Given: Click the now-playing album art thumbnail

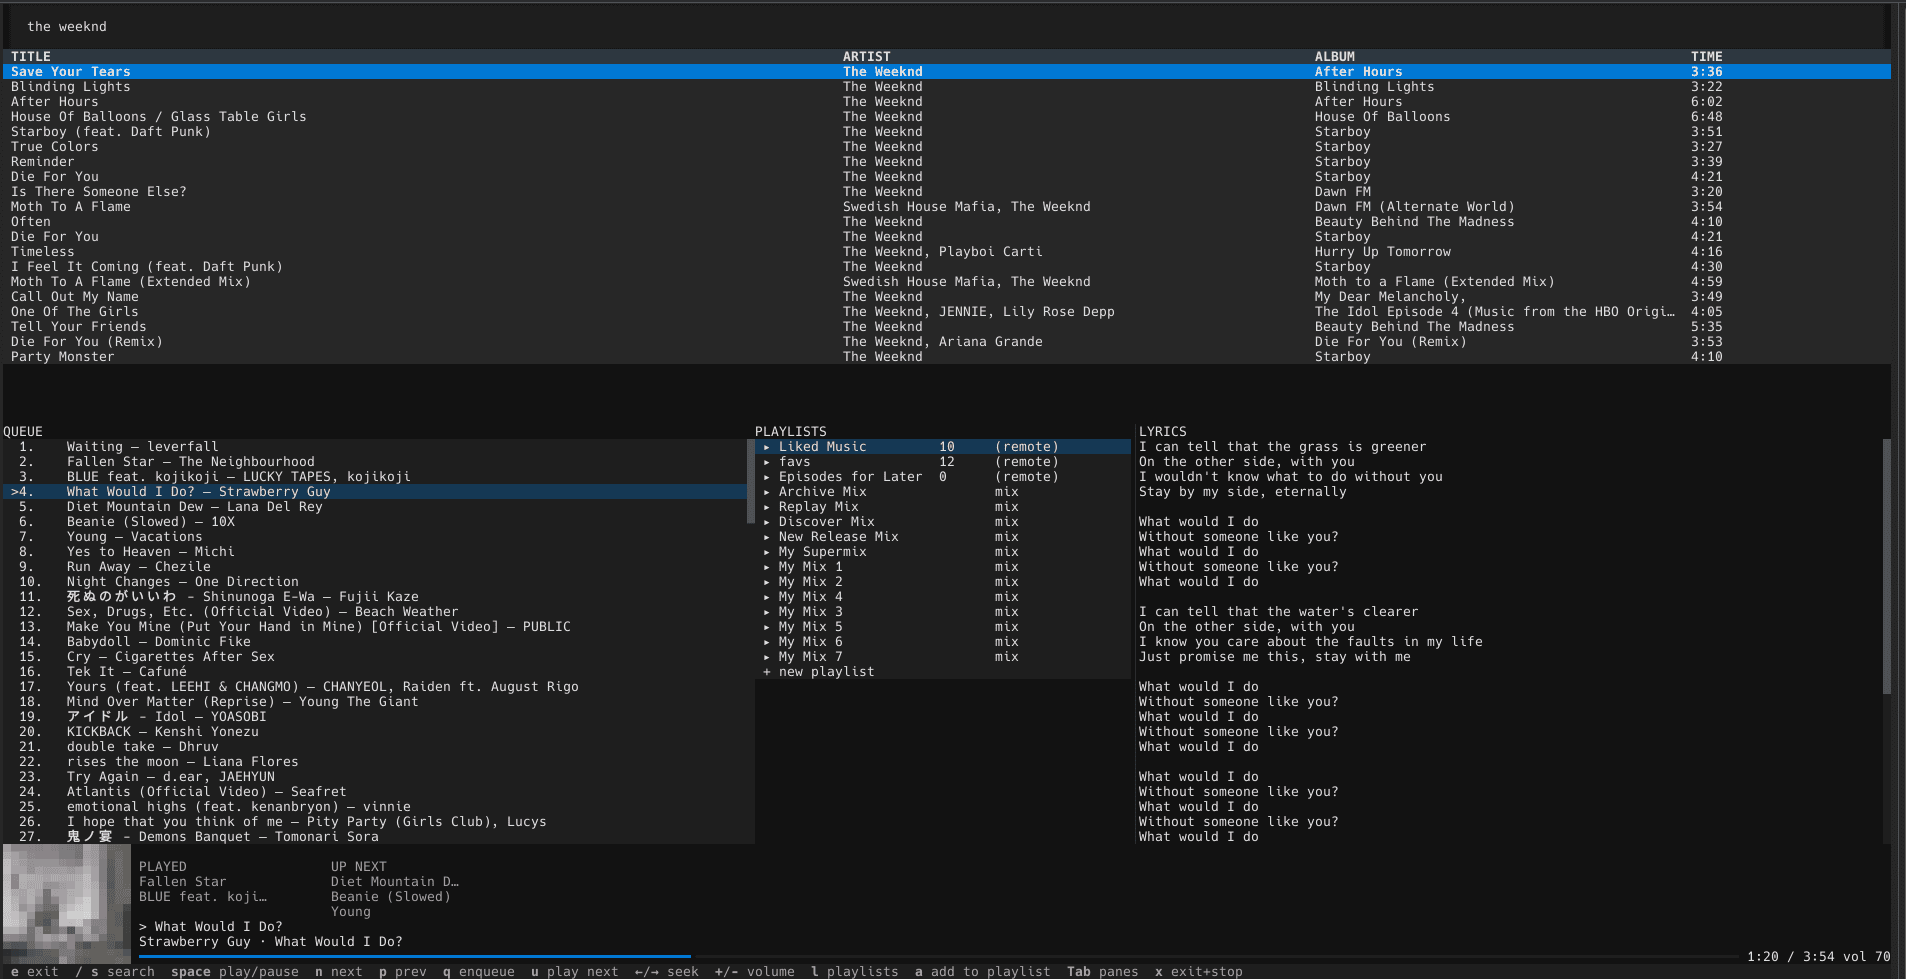Looking at the screenshot, I should pyautogui.click(x=67, y=904).
